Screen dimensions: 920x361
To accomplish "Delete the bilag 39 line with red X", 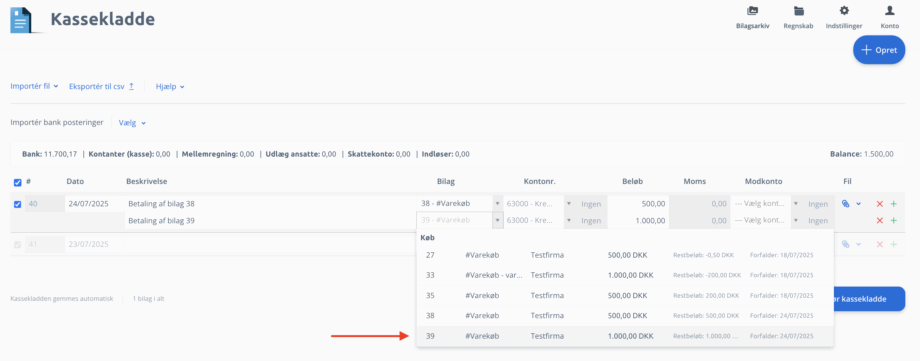I will (880, 221).
